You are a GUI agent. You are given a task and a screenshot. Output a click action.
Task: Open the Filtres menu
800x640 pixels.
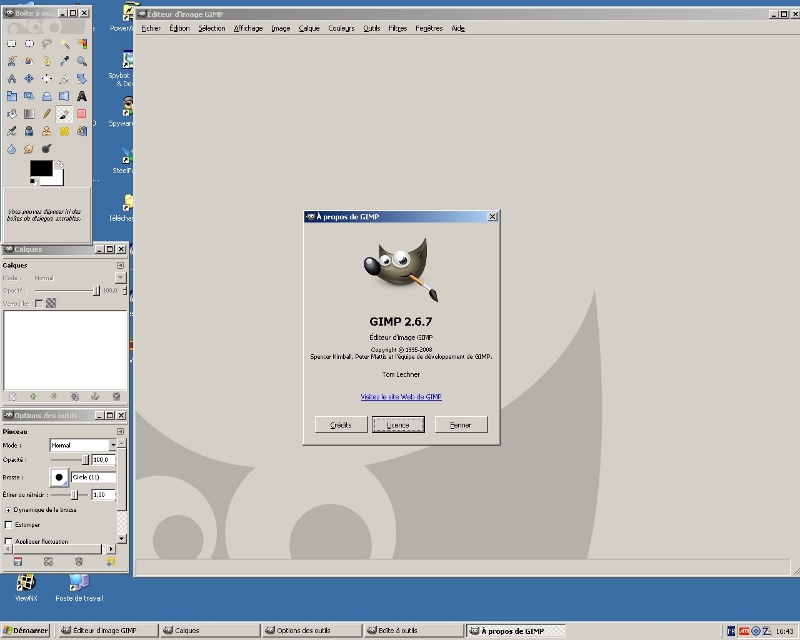(x=397, y=28)
